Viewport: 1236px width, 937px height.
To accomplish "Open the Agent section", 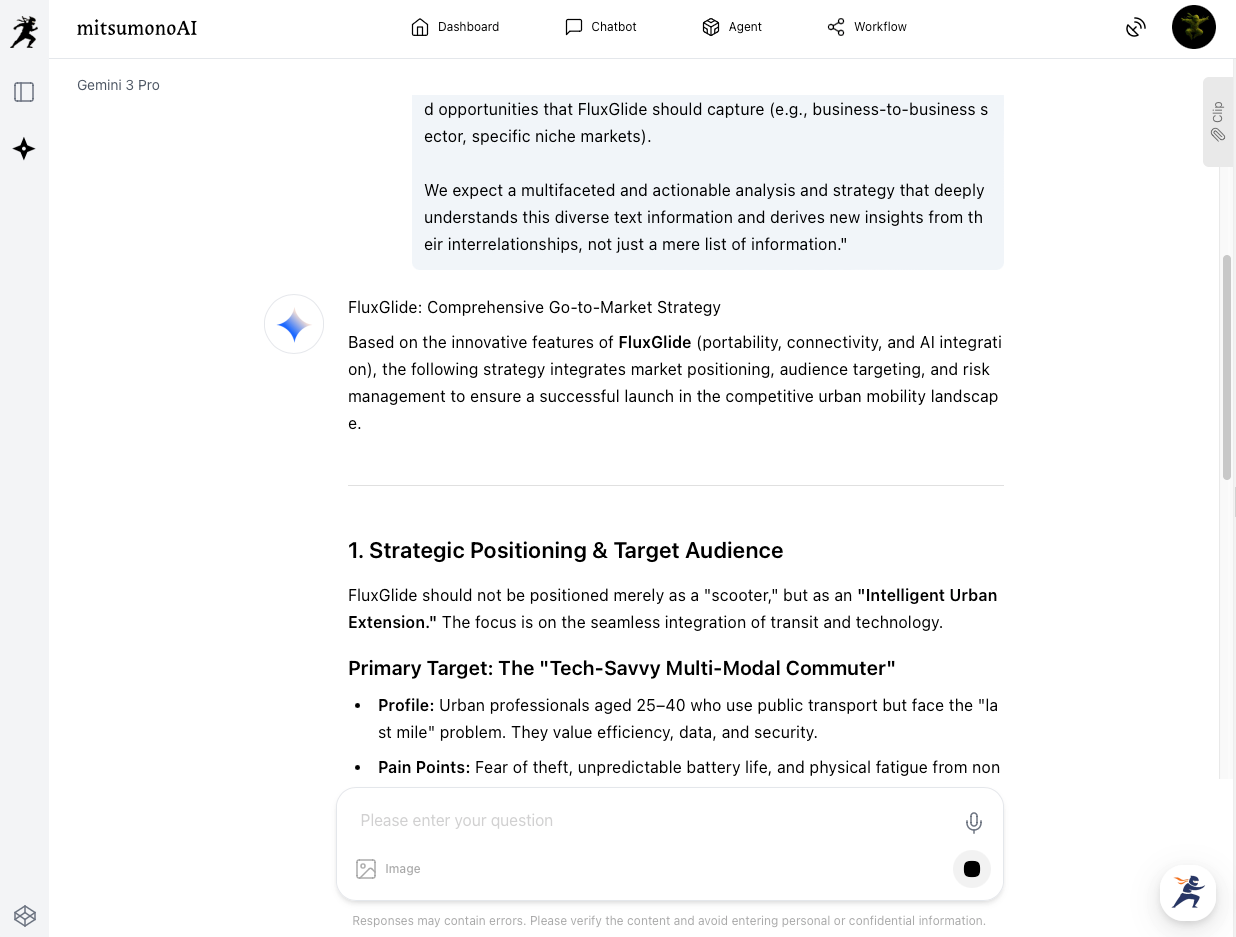I will point(732,27).
